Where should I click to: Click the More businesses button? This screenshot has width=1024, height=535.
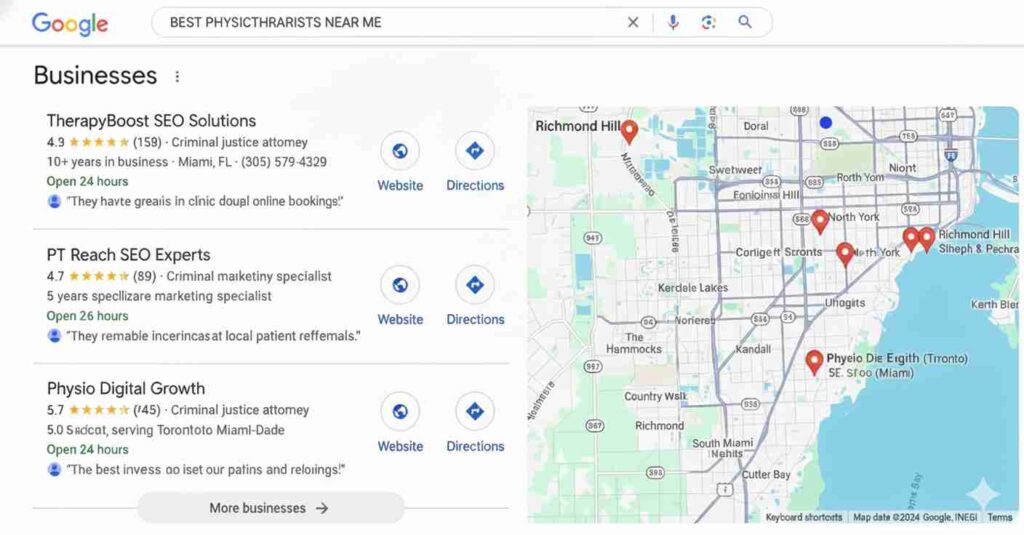coord(270,508)
